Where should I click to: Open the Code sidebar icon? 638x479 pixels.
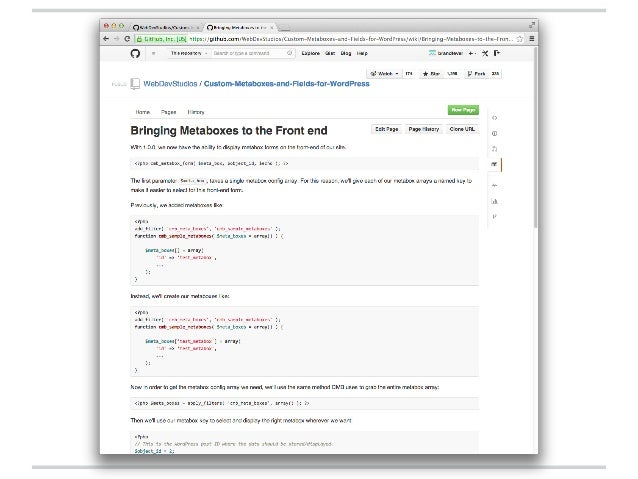[494, 118]
